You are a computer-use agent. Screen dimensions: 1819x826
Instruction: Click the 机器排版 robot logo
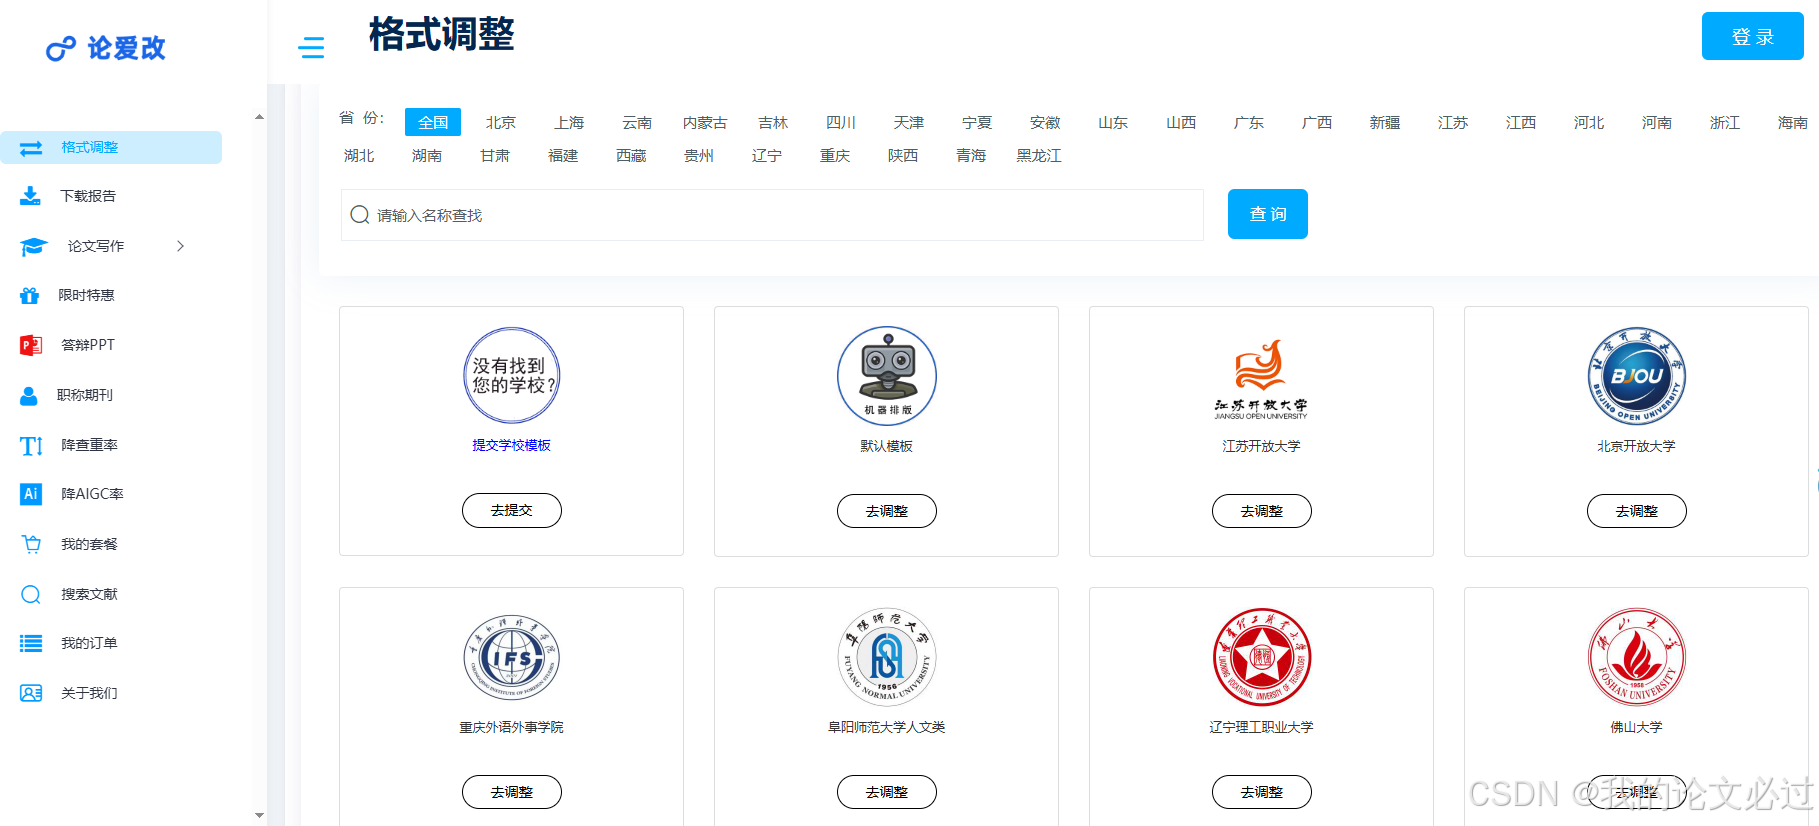pos(887,376)
